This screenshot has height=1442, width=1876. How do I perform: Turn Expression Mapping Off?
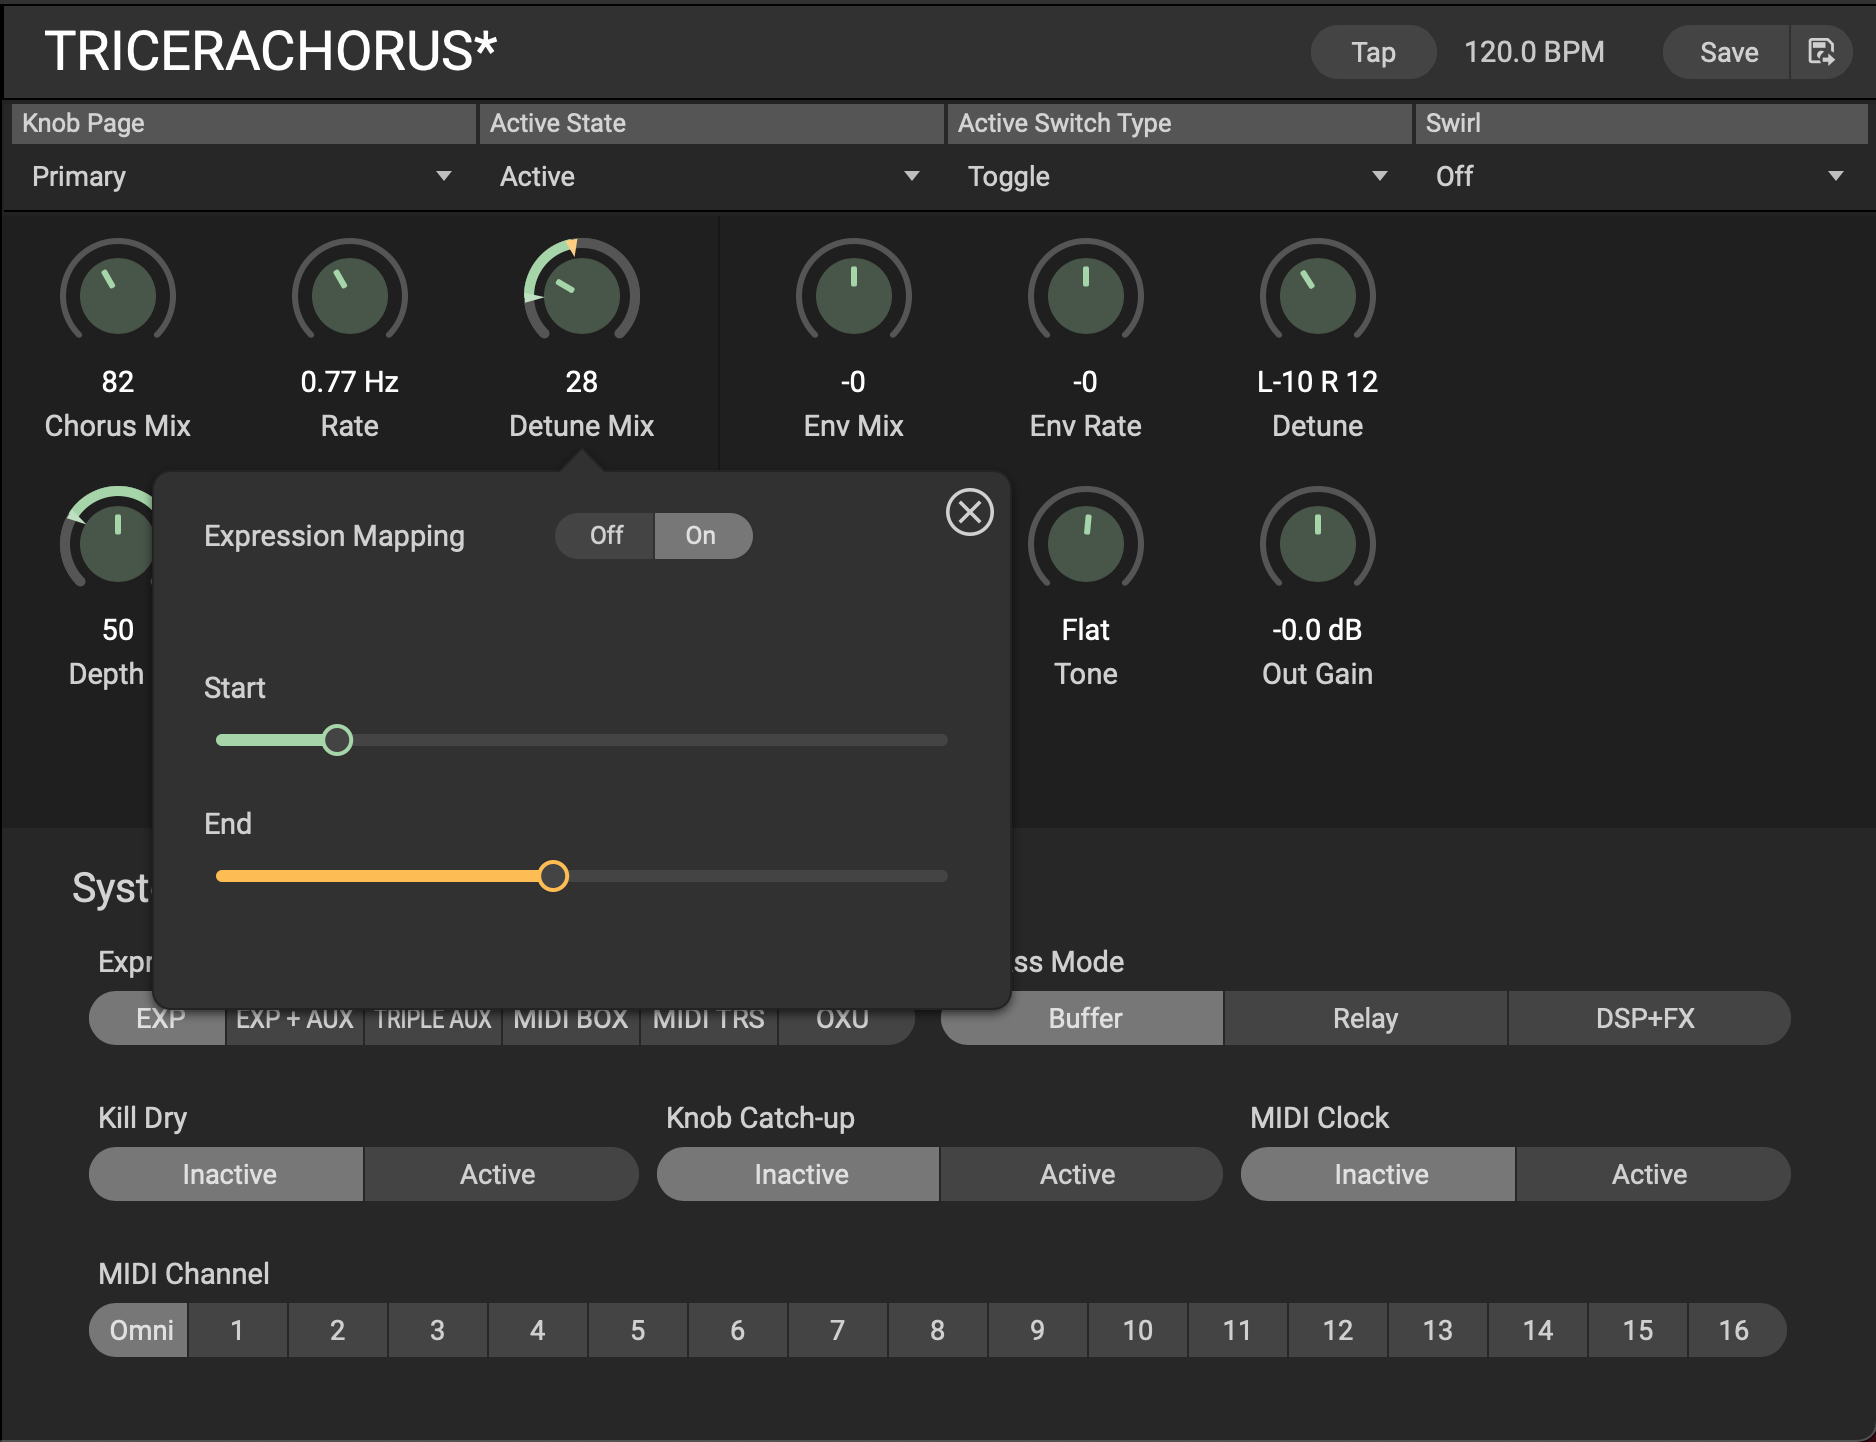pyautogui.click(x=606, y=536)
